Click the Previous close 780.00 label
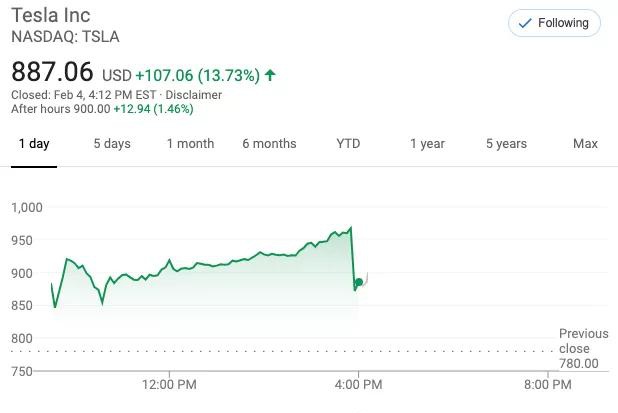 coord(584,348)
